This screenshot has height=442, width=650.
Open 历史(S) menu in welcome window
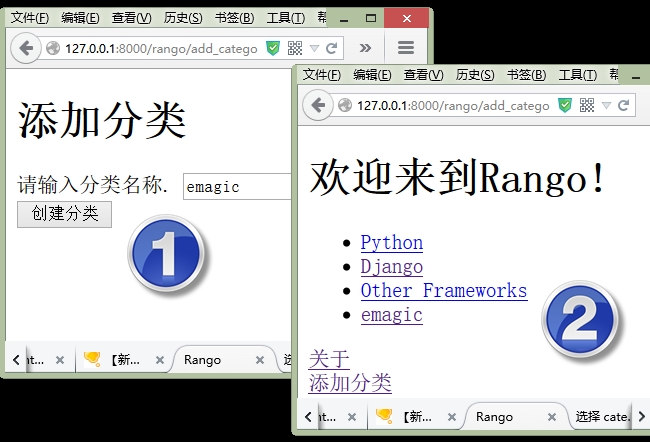[475, 75]
